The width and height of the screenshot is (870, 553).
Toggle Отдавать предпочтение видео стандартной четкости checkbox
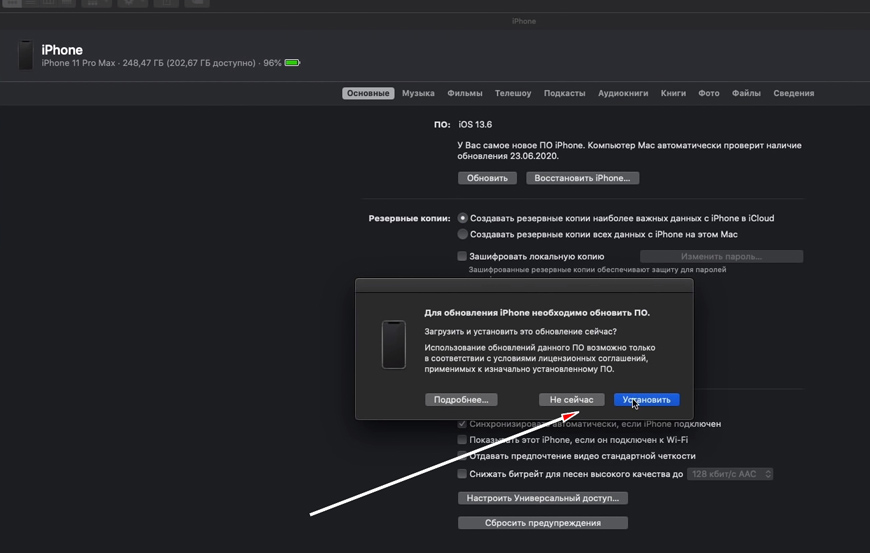(x=462, y=456)
